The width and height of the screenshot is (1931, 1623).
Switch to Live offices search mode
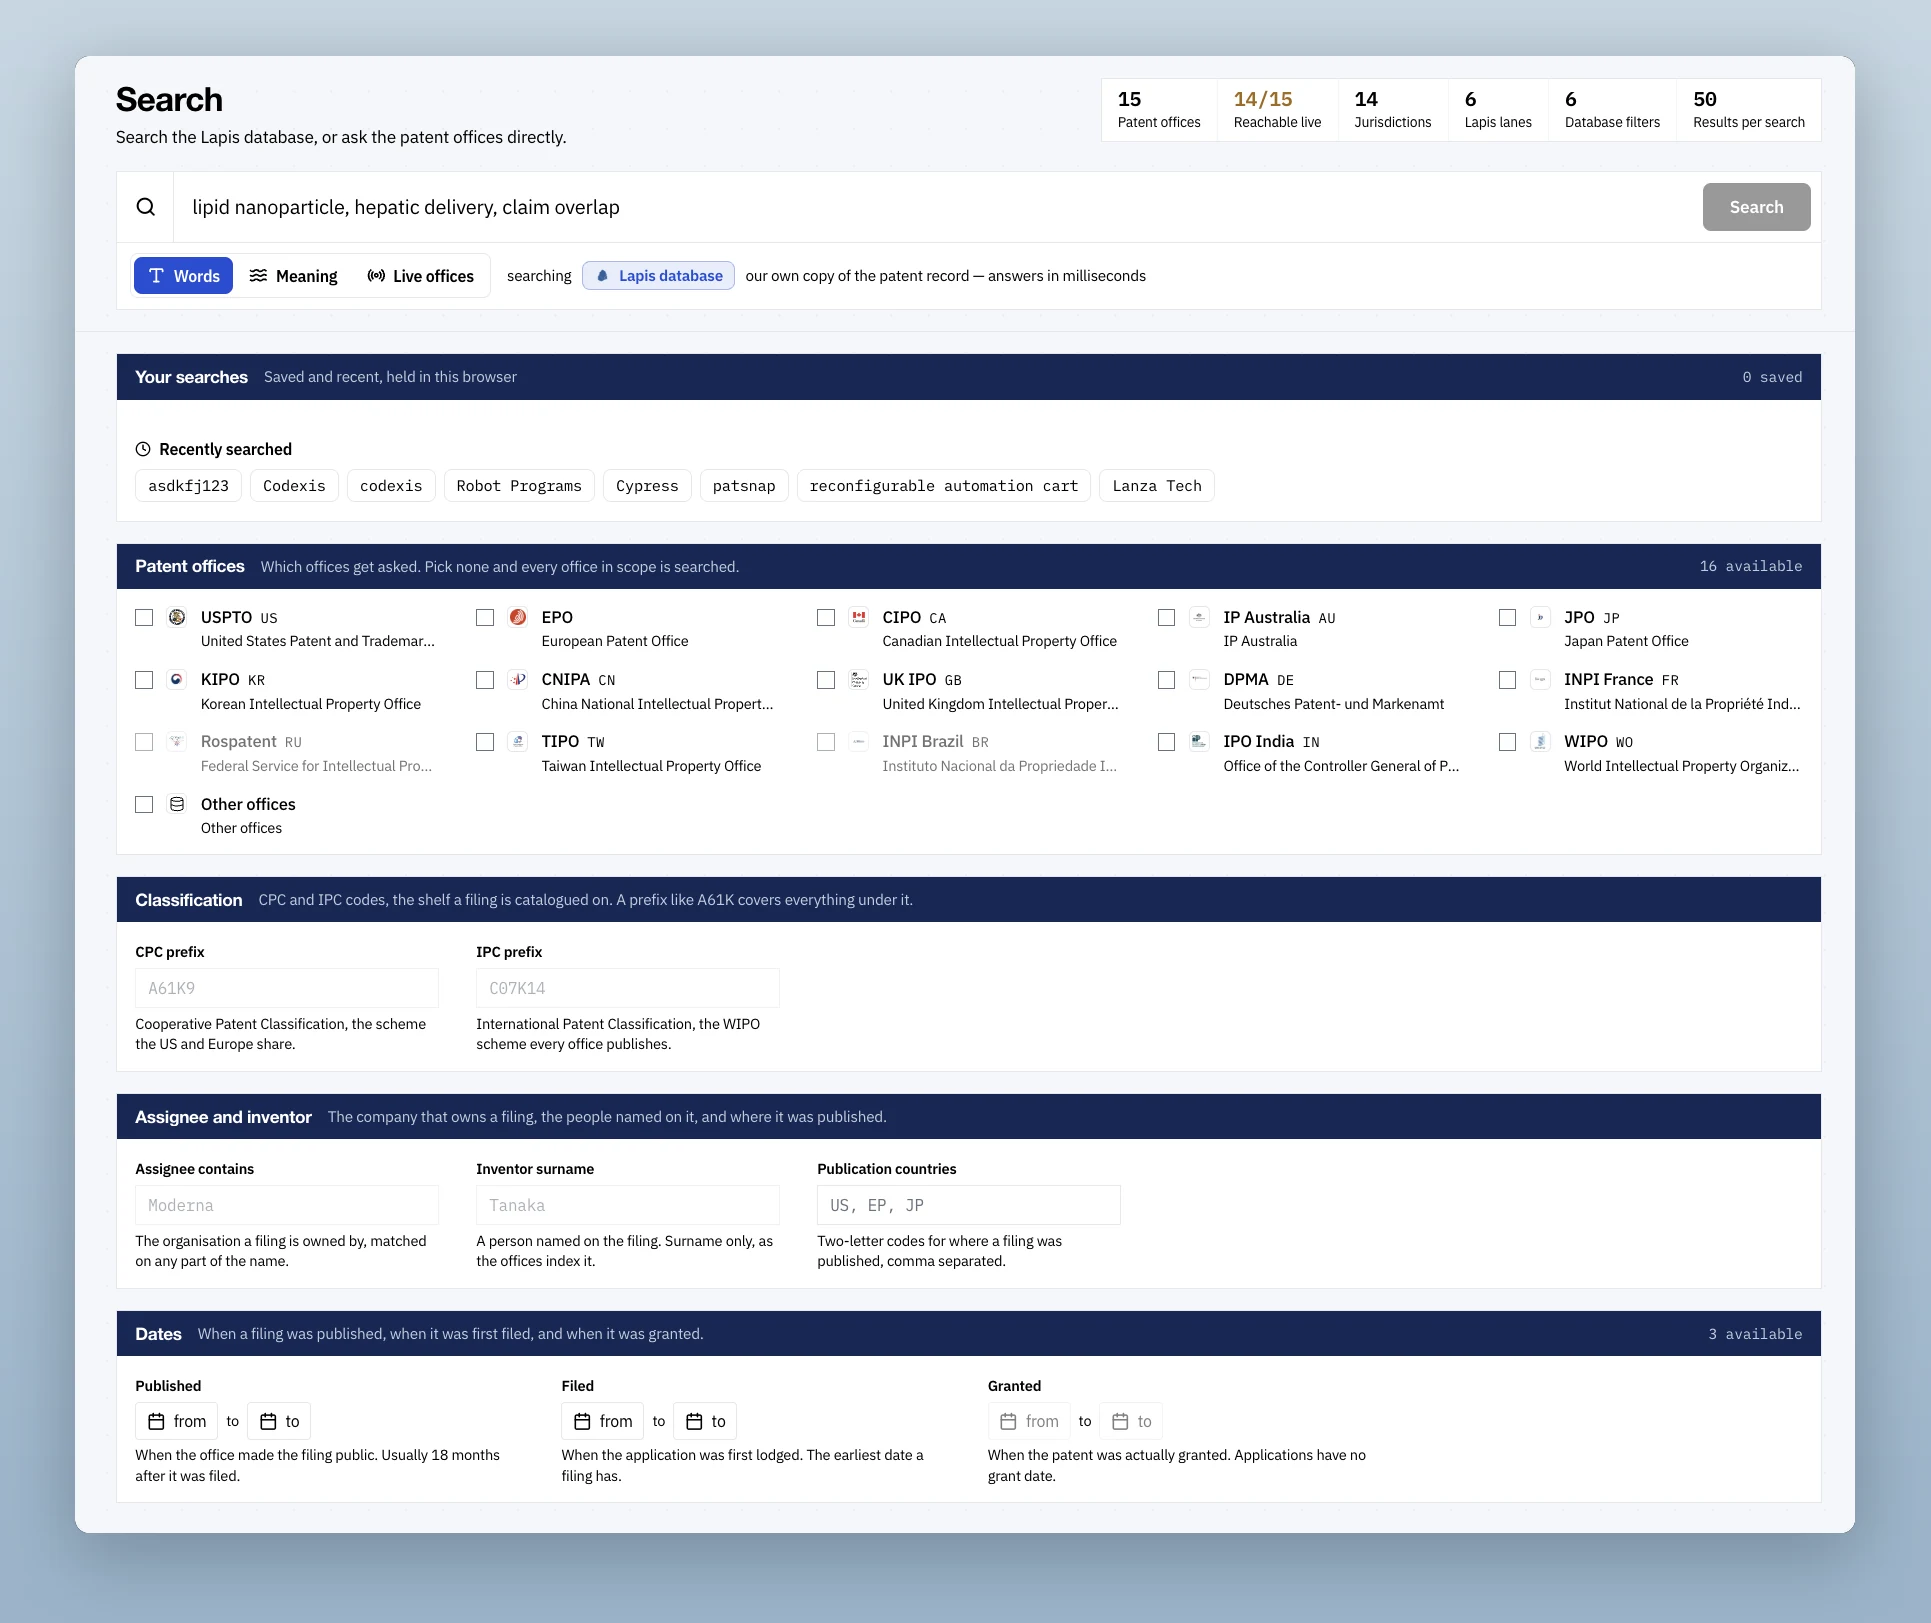click(420, 276)
